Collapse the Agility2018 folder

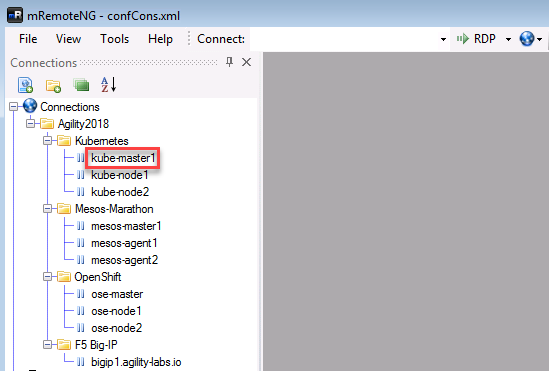tap(30, 124)
